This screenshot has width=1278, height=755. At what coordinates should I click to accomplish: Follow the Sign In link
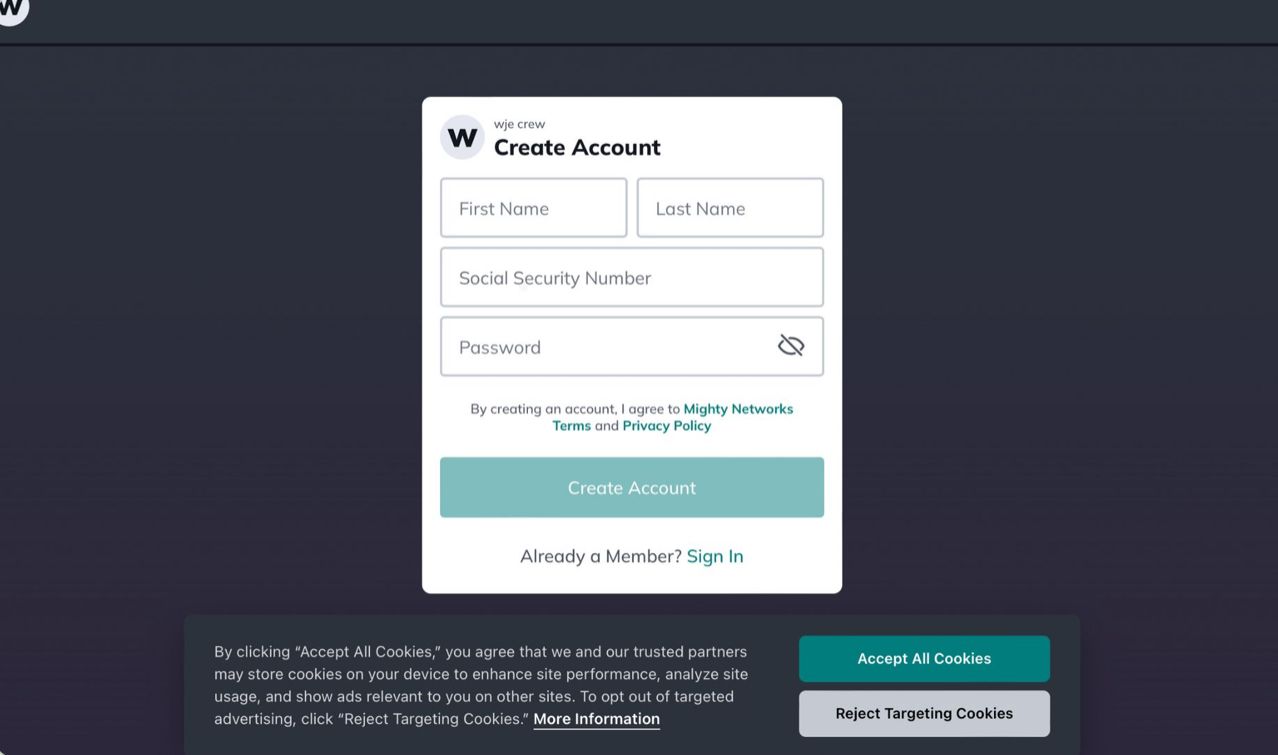tap(715, 556)
